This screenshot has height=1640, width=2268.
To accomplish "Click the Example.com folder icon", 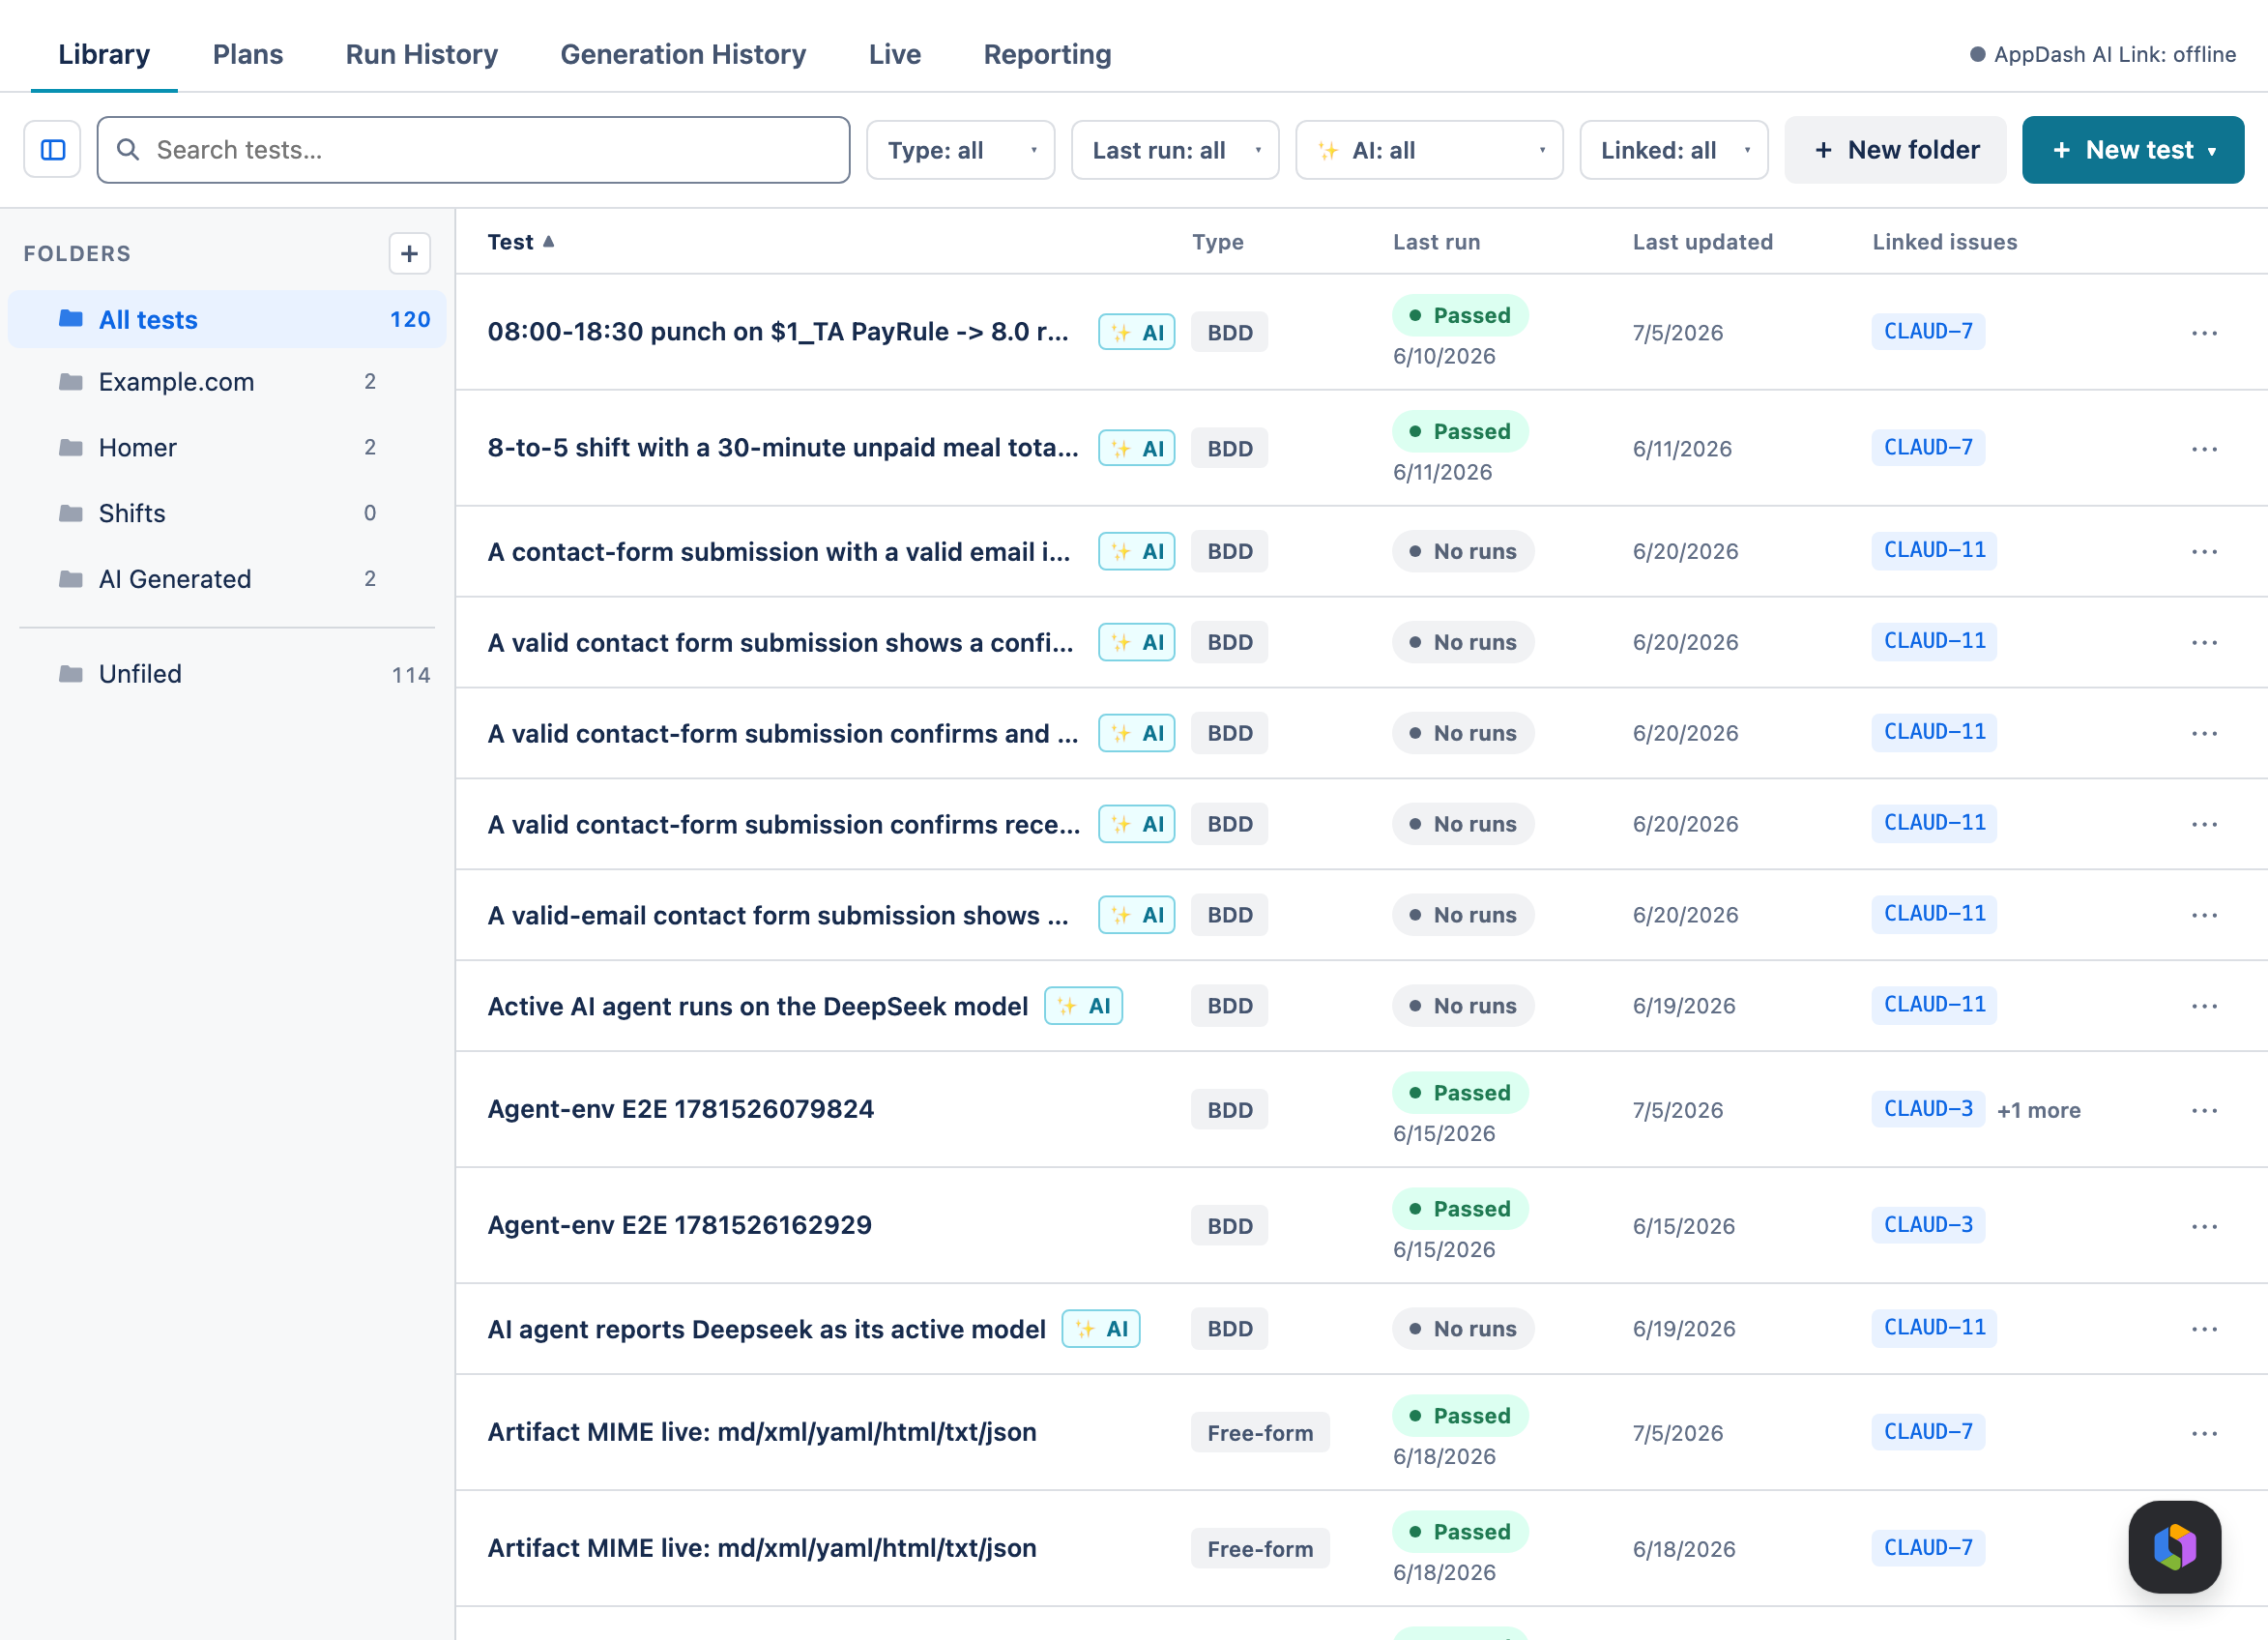I will click(71, 382).
